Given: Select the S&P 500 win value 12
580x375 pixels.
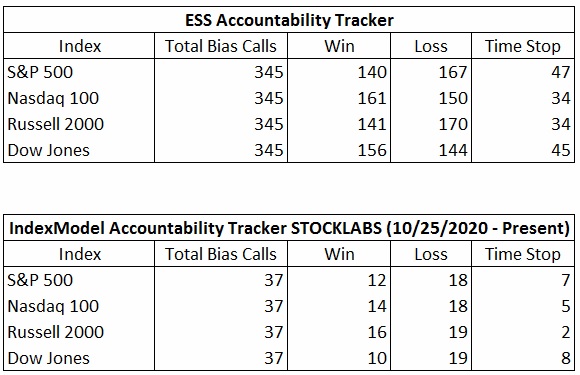Looking at the screenshot, I should pos(377,280).
